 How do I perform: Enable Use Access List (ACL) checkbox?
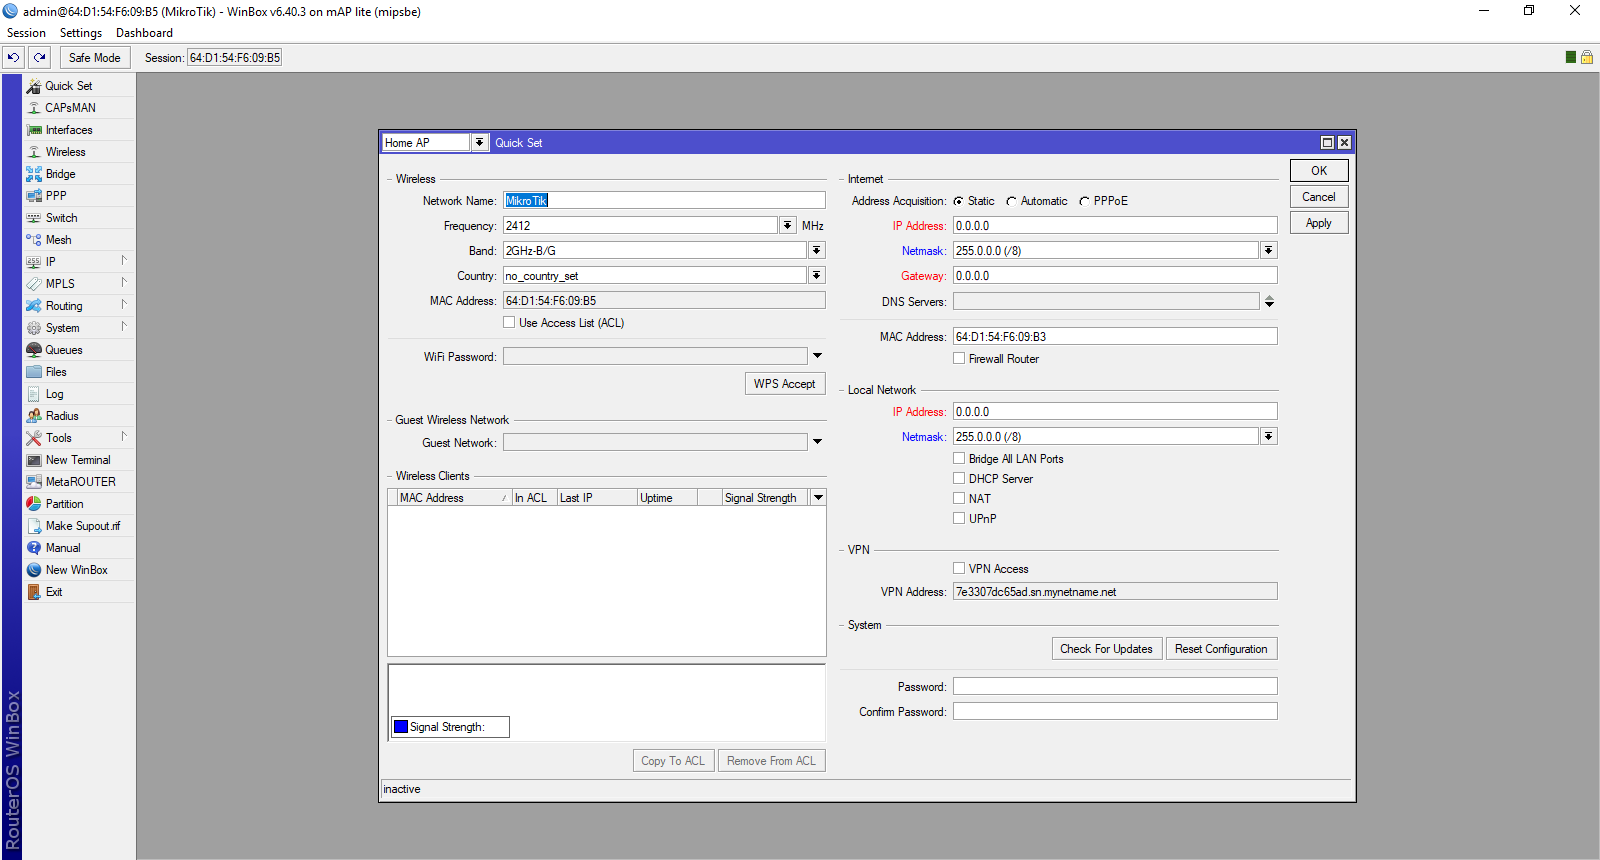tap(509, 322)
